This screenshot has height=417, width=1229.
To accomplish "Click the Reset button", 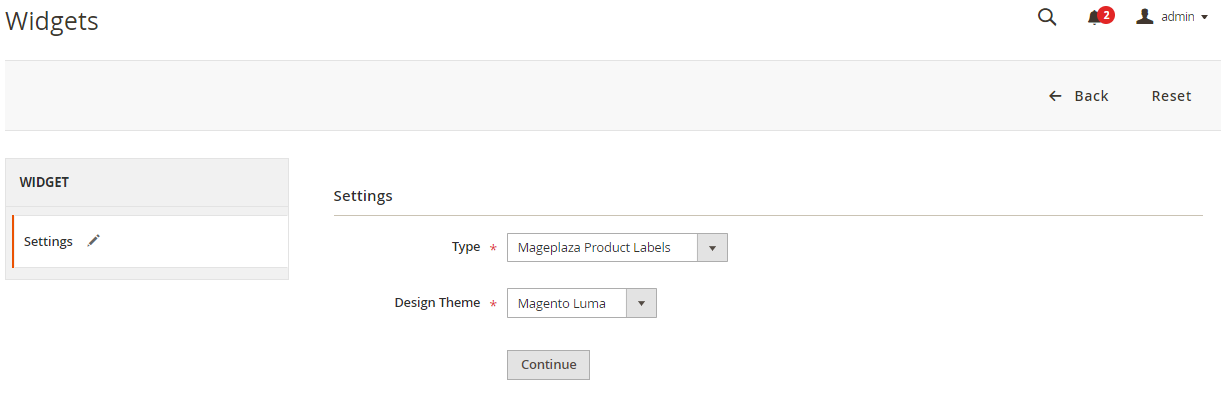I will point(1171,96).
